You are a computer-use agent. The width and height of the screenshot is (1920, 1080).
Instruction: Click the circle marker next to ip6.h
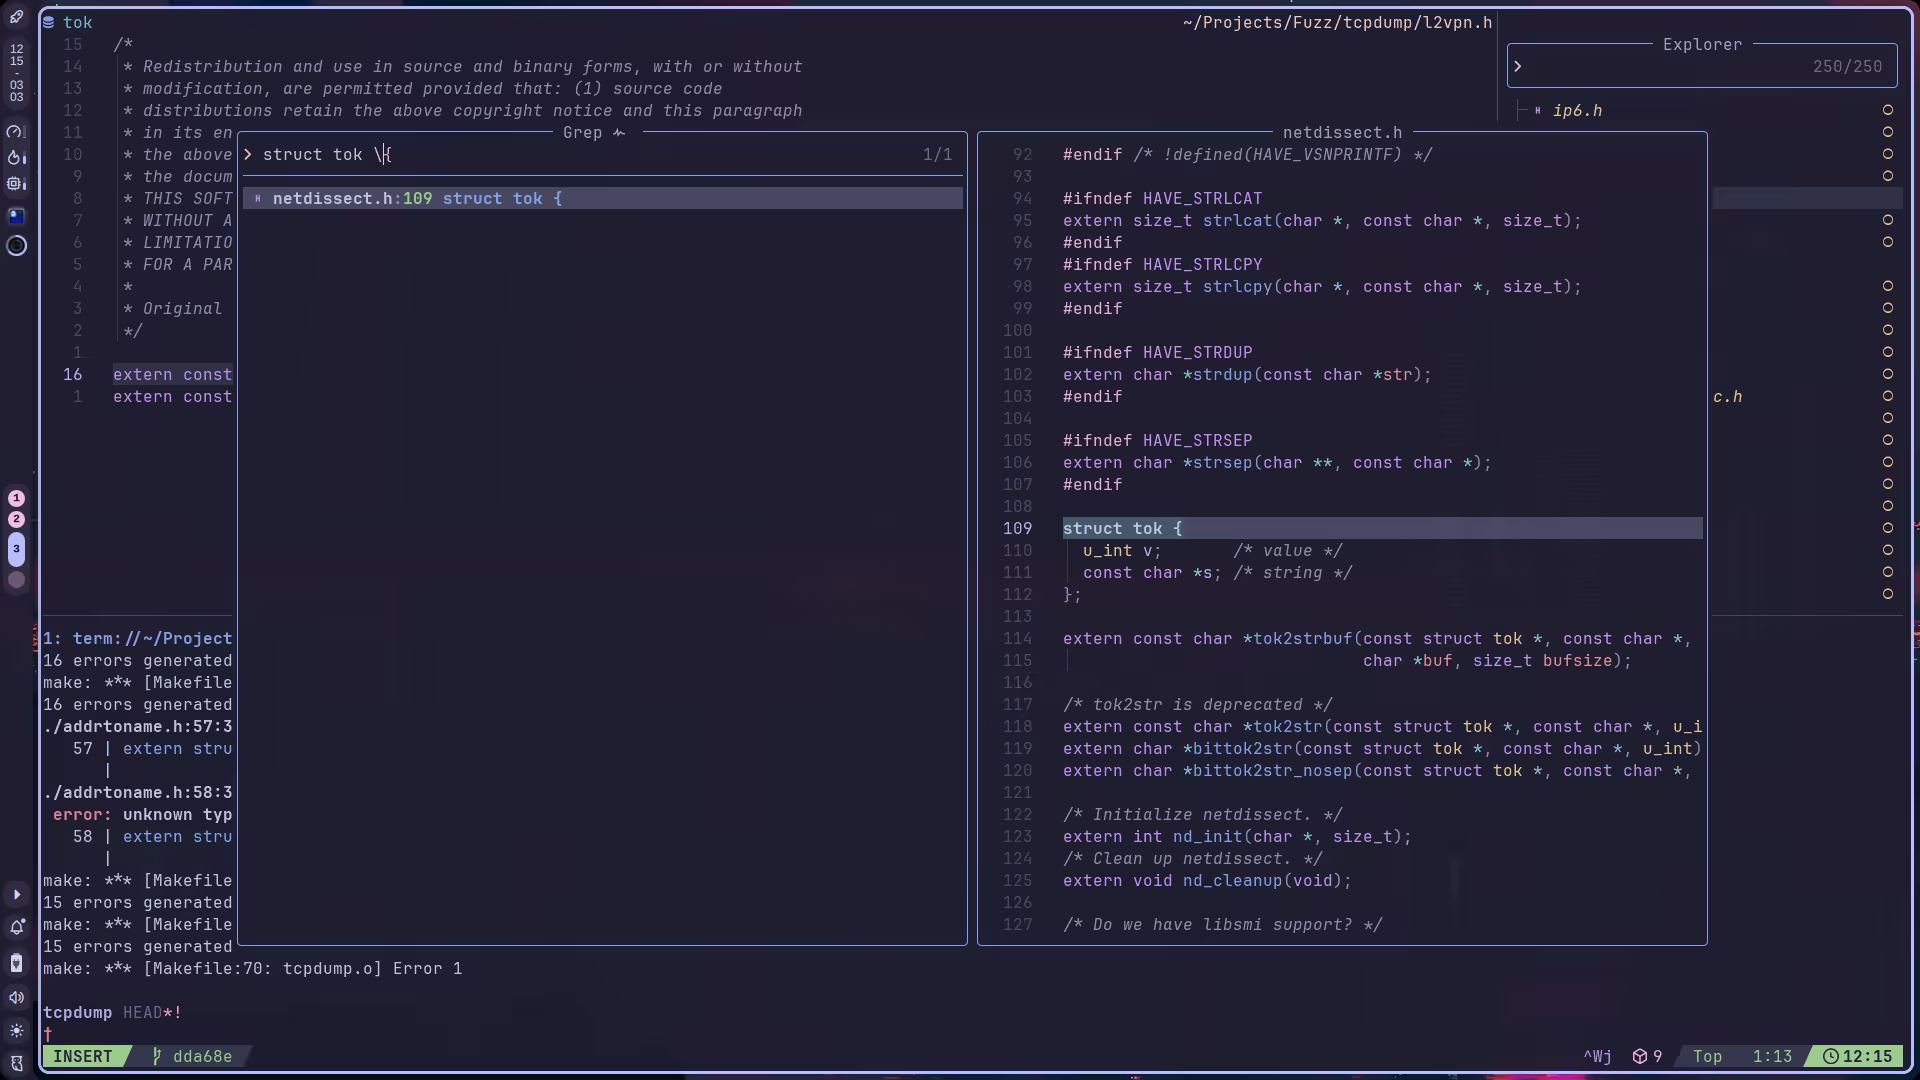pyautogui.click(x=1888, y=110)
